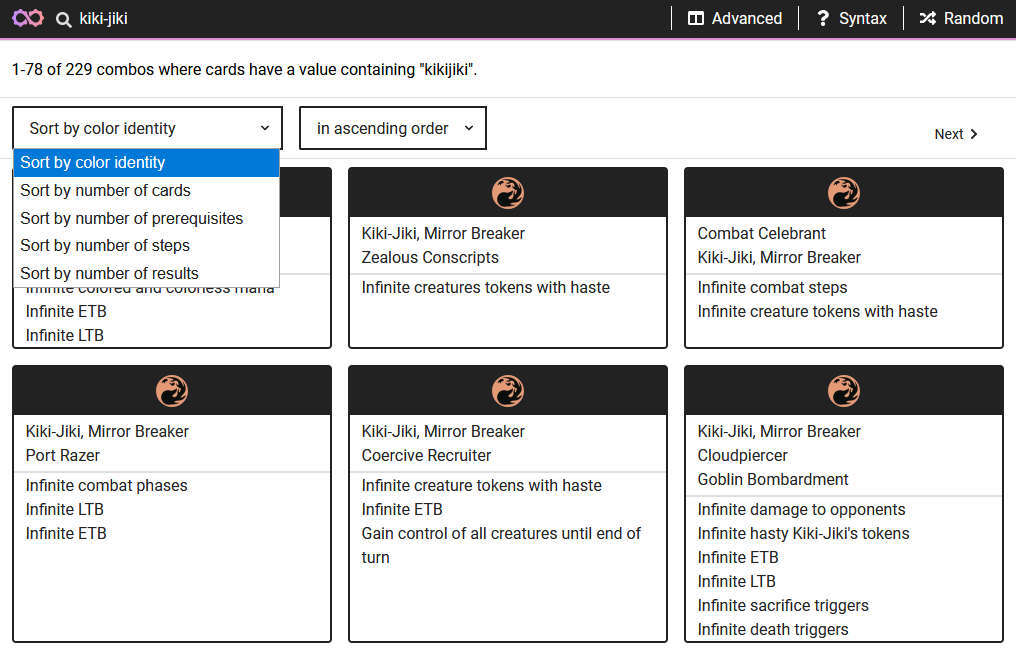Open the ascending order dropdown
The image size is (1016, 652).
(393, 128)
